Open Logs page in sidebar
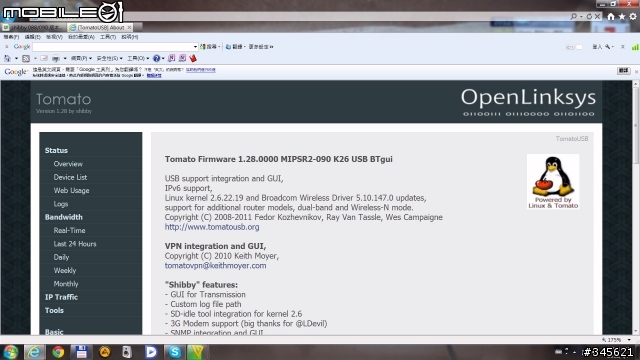This screenshot has width=640, height=360. [61, 204]
